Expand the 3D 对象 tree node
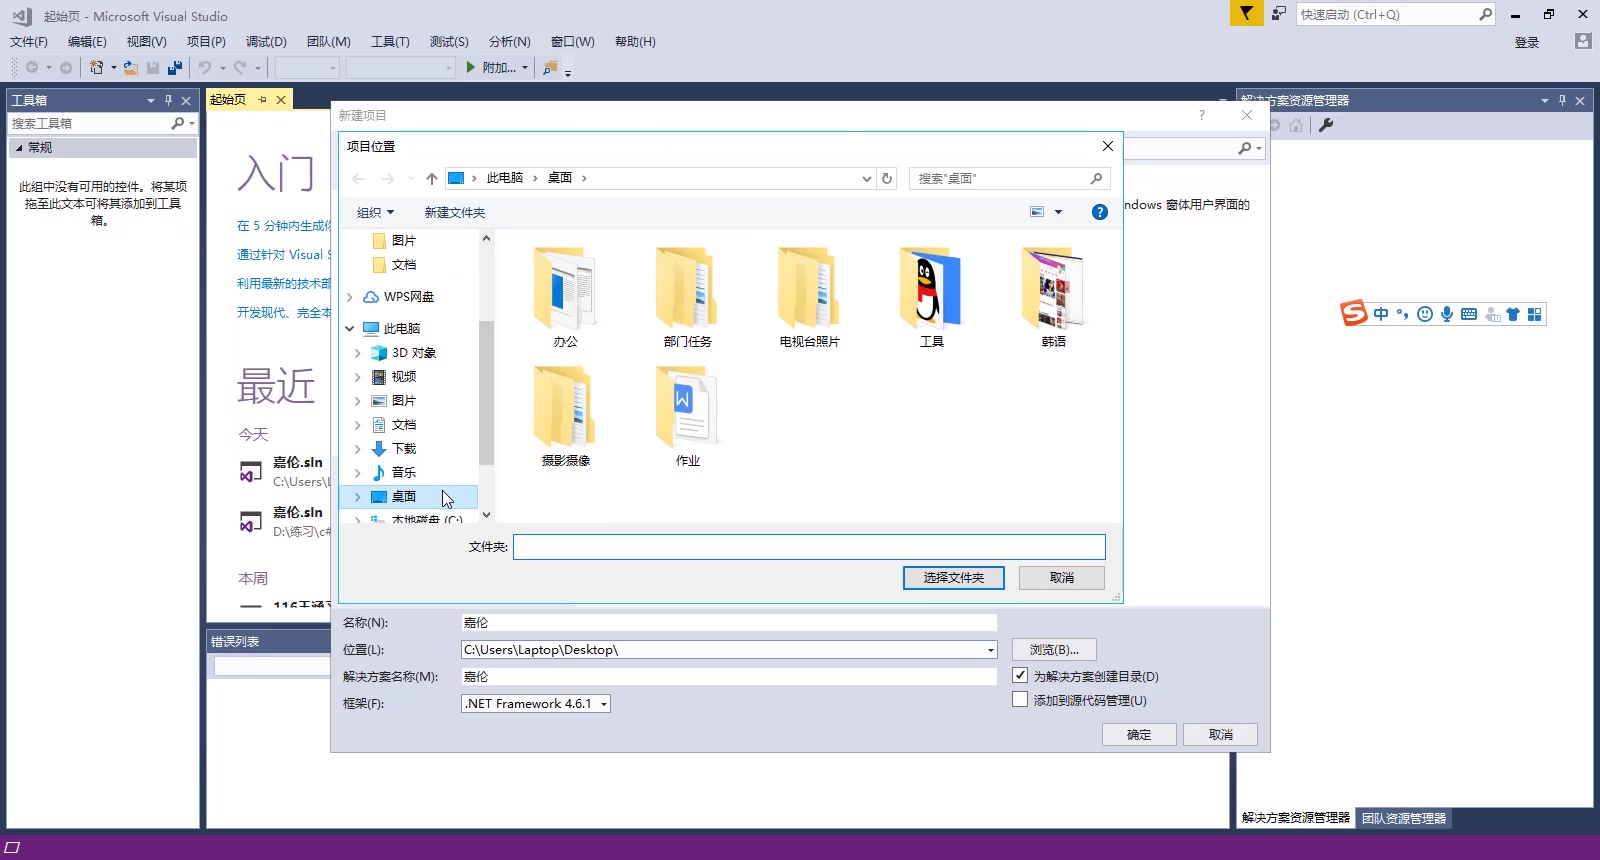The height and width of the screenshot is (860, 1600). coord(358,353)
